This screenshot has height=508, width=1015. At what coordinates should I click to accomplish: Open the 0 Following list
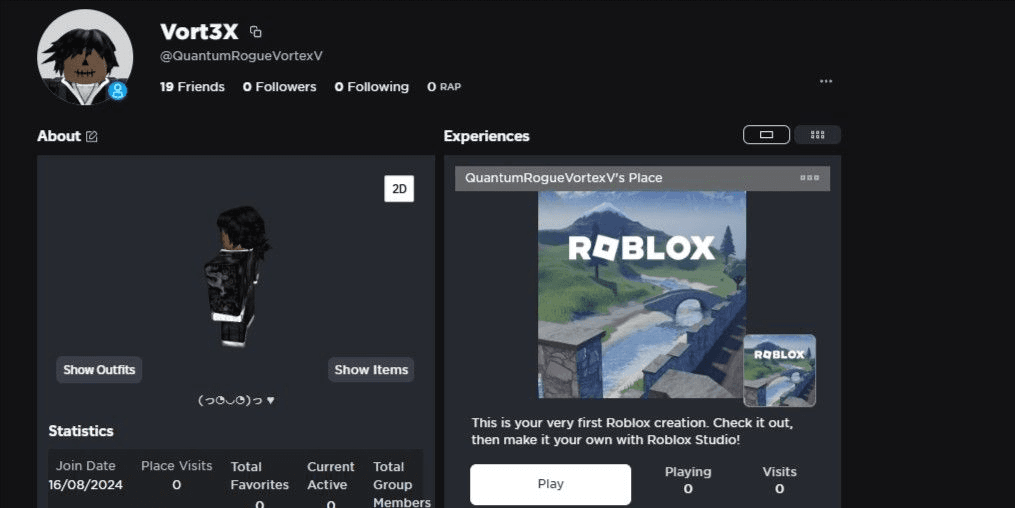pyautogui.click(x=372, y=87)
